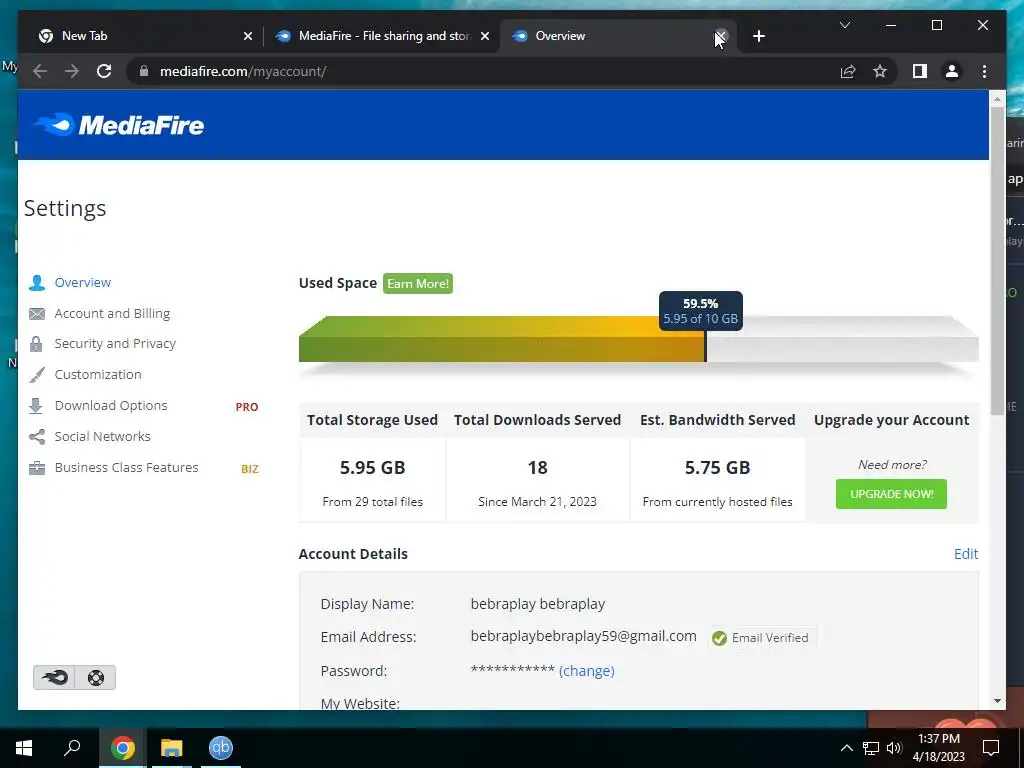Click the envelope icon beside Account and Billing
Viewport: 1024px width, 768px height.
[x=37, y=314]
